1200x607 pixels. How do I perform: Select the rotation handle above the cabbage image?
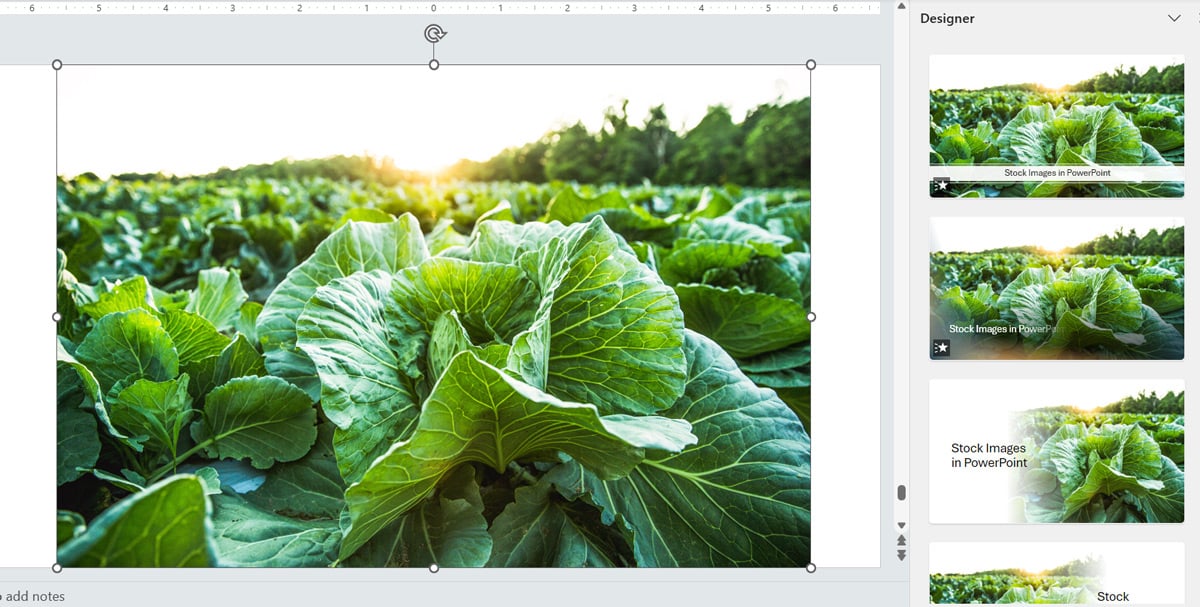pos(433,33)
